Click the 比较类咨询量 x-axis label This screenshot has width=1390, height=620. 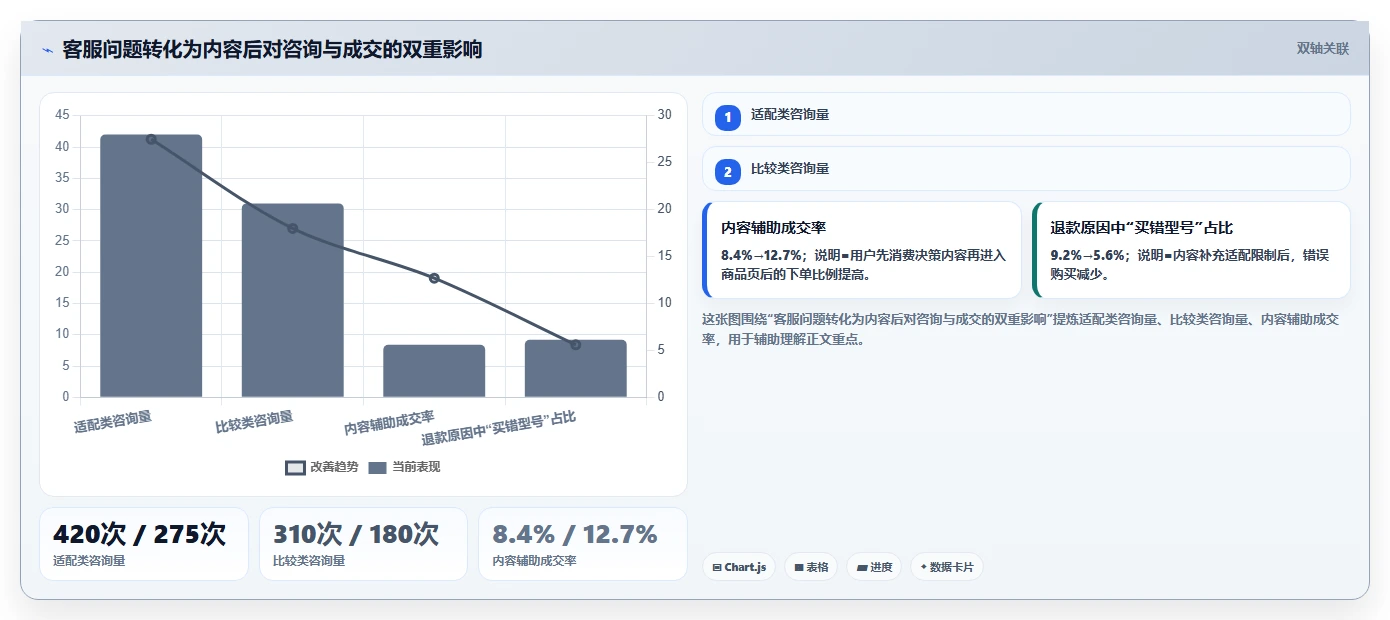255,421
